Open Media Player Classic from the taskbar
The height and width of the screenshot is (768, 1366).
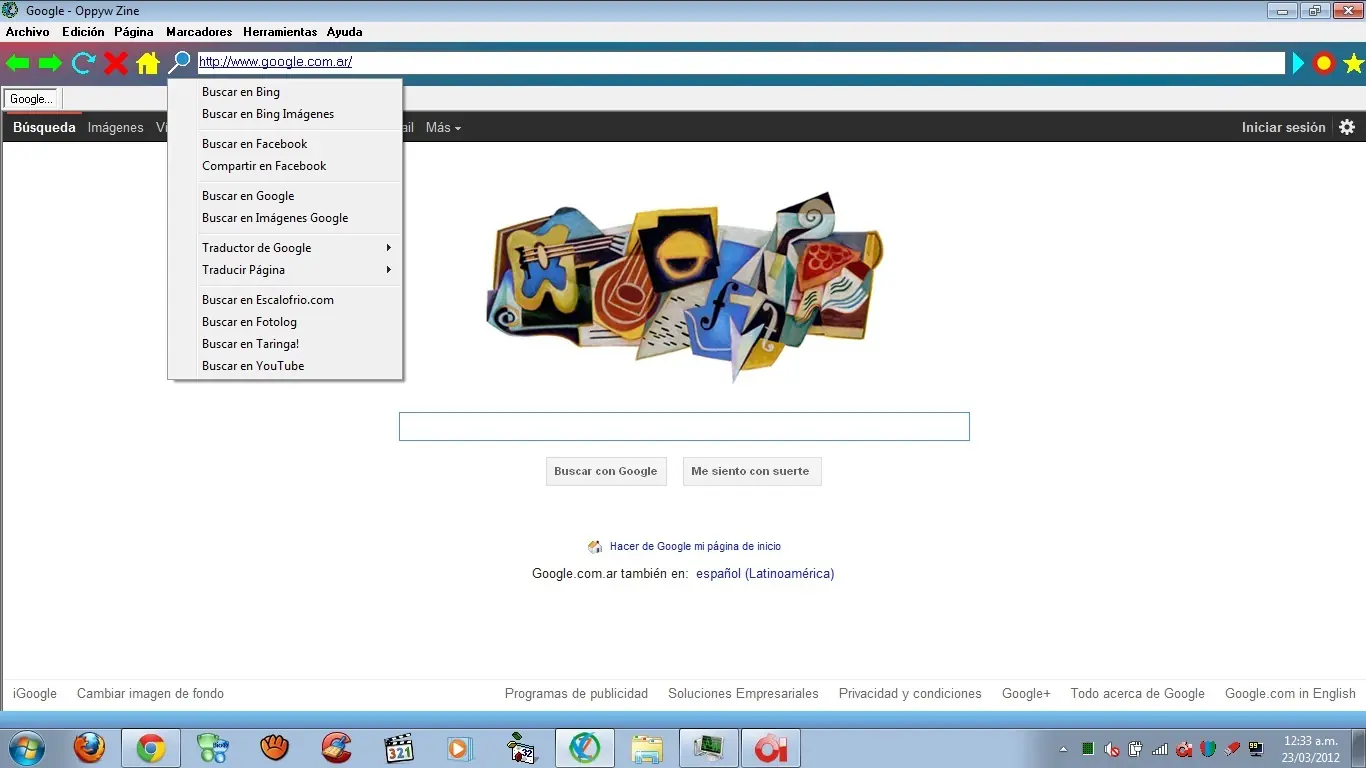pos(399,748)
